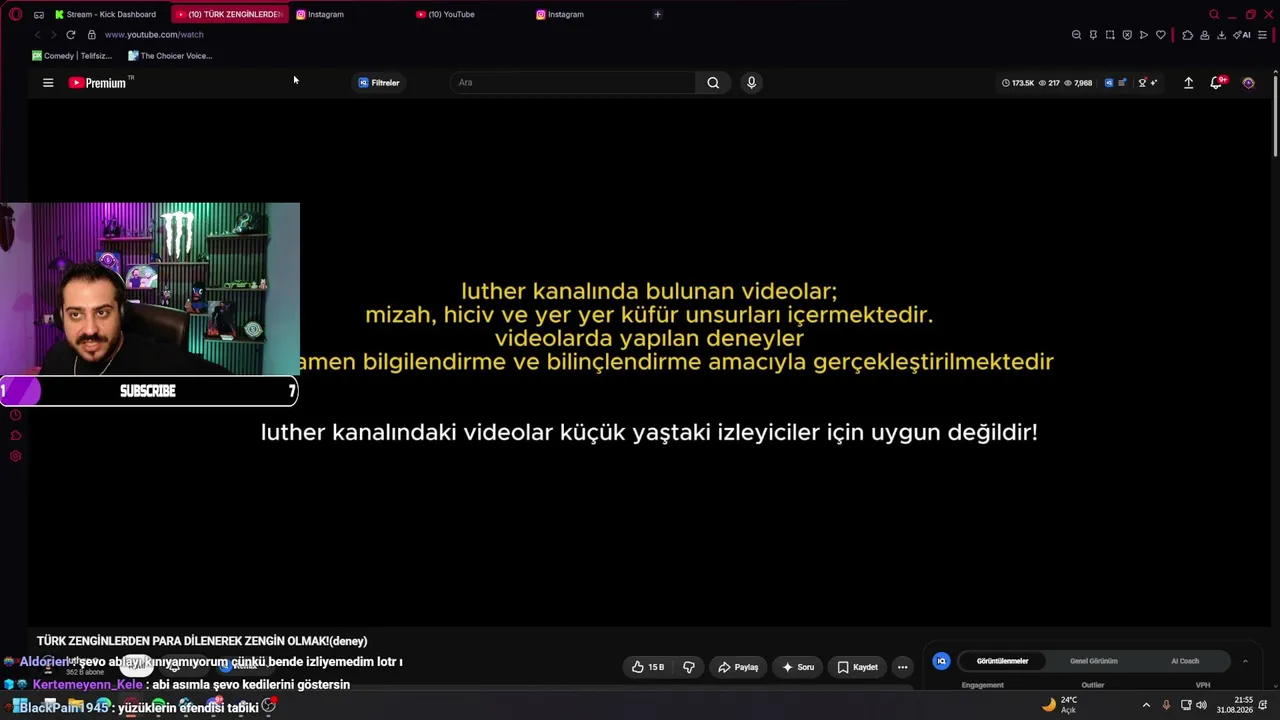The image size is (1280, 720).
Task: Open more actions three-dot menu
Action: (x=902, y=667)
